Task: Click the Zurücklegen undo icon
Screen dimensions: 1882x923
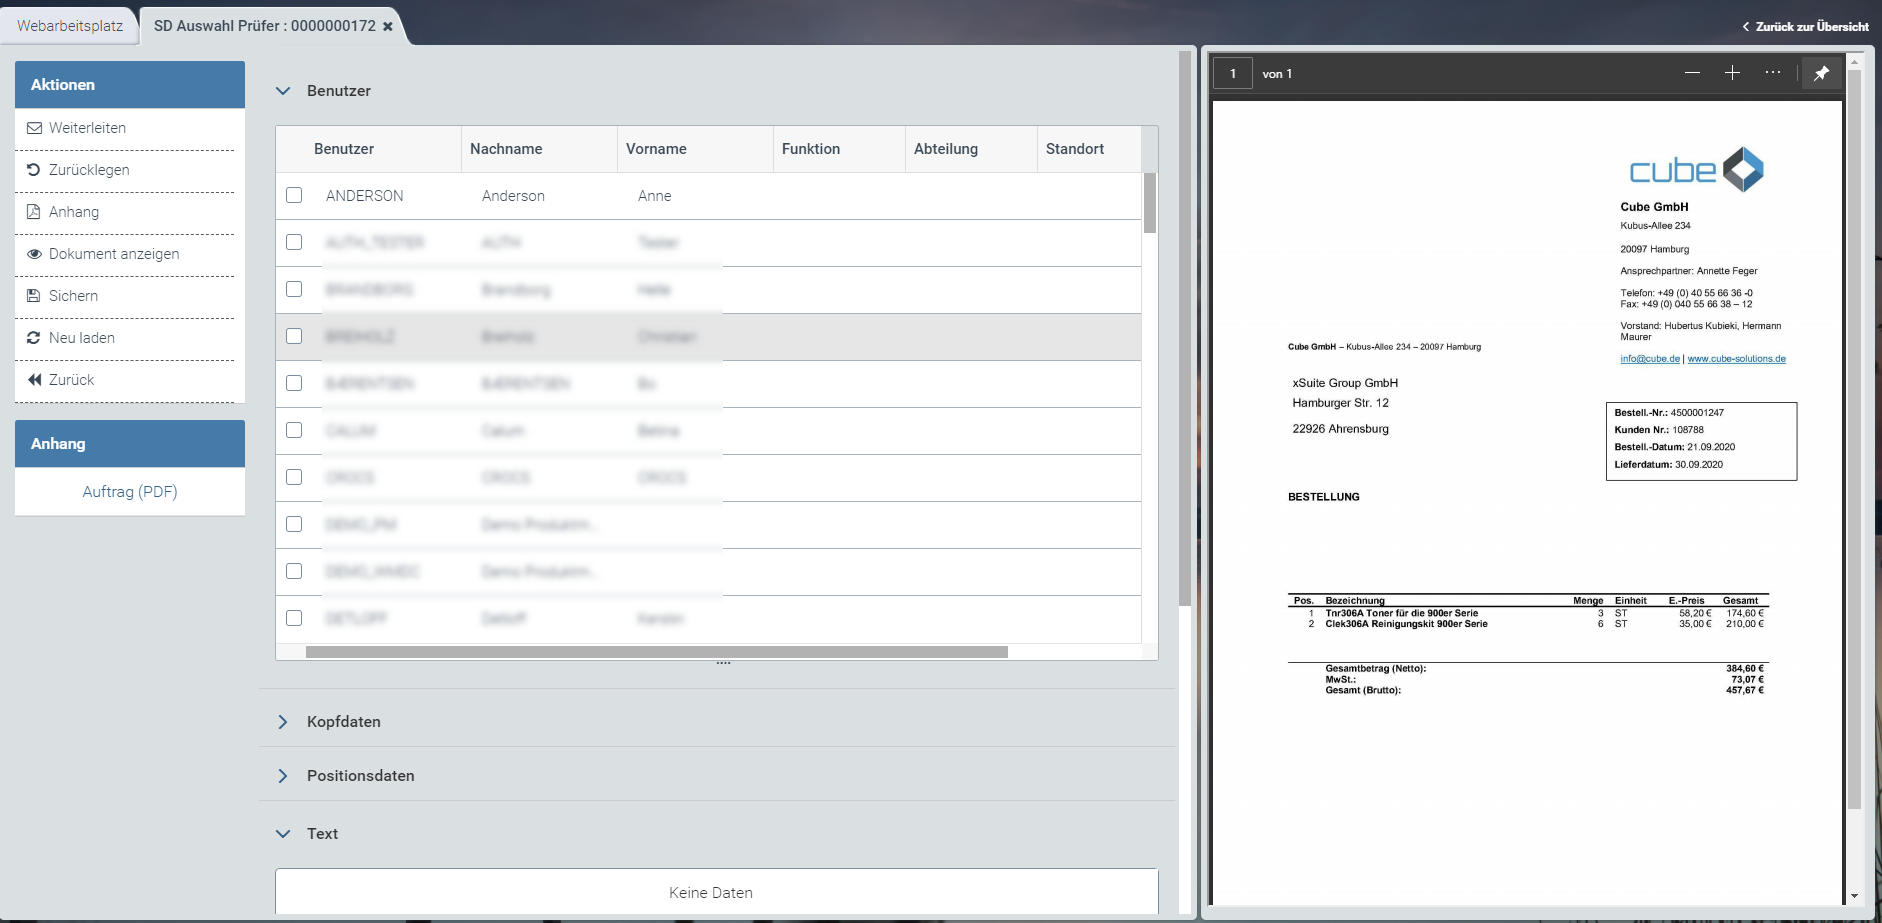Action: tap(34, 170)
